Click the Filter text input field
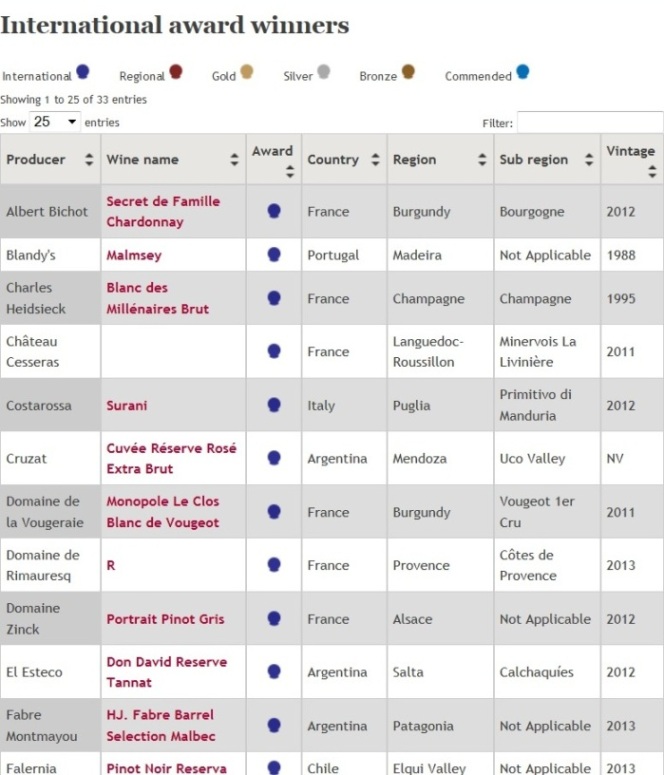This screenshot has height=775, width=664. pos(588,122)
